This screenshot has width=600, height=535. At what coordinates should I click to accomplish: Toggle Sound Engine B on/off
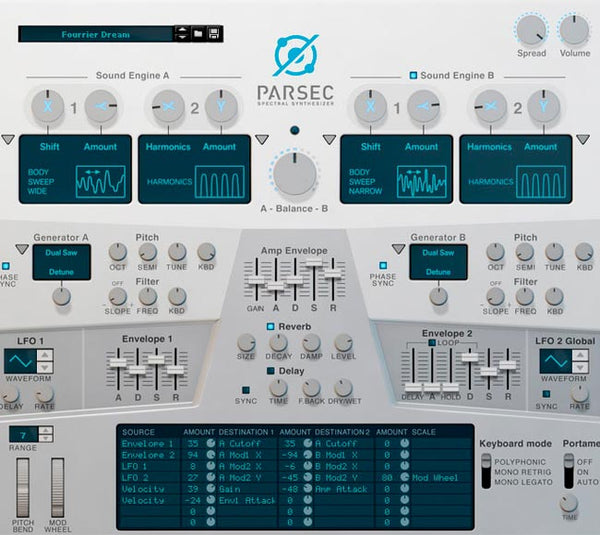[x=413, y=75]
